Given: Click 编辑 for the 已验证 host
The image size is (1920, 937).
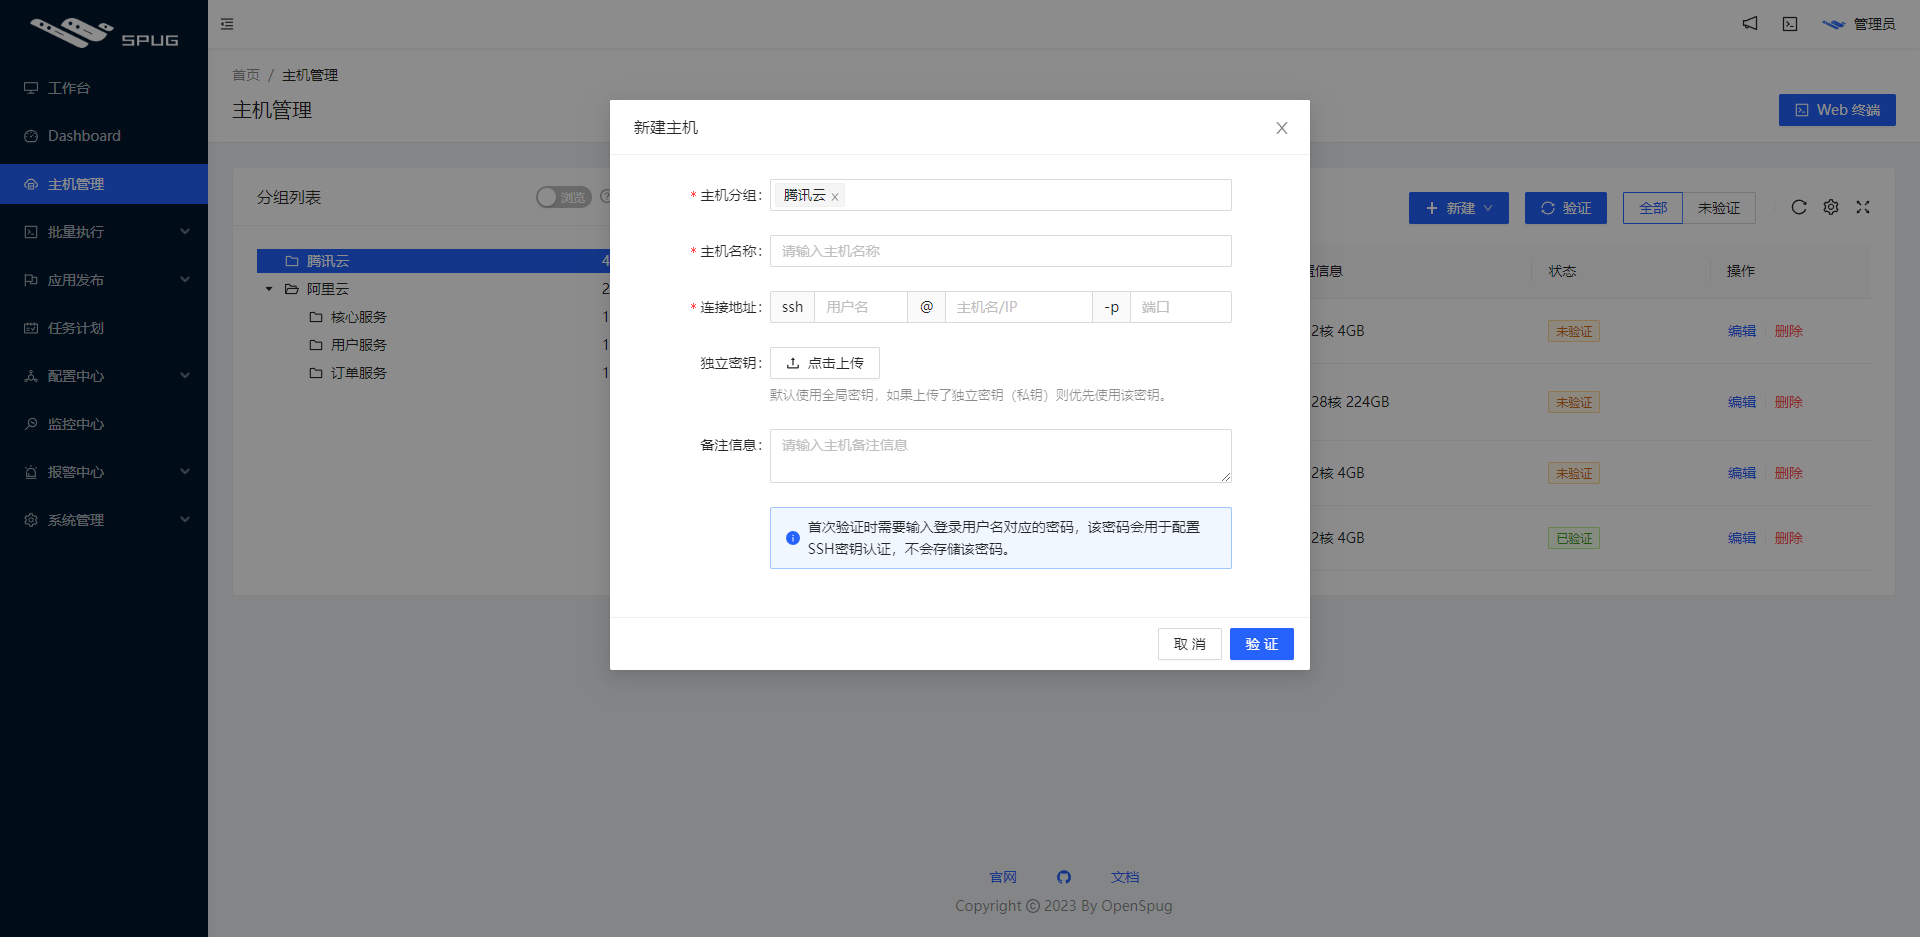Looking at the screenshot, I should pos(1742,538).
